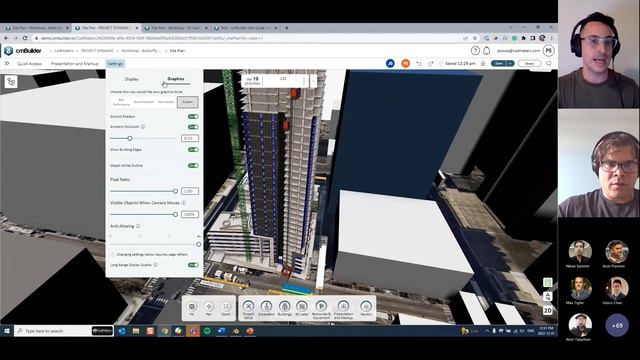
Task: Click the search magnifier icon in toolbar
Action: 549,64
